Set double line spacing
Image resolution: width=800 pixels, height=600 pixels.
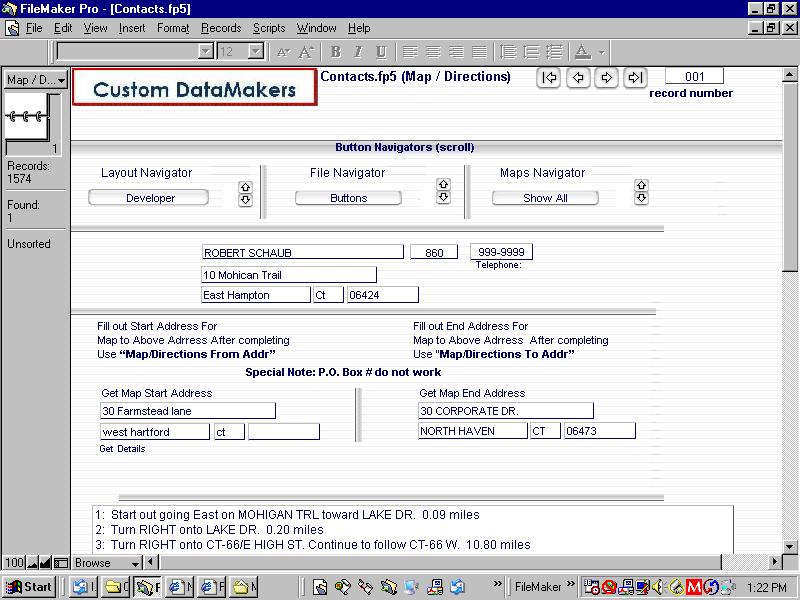(x=554, y=52)
